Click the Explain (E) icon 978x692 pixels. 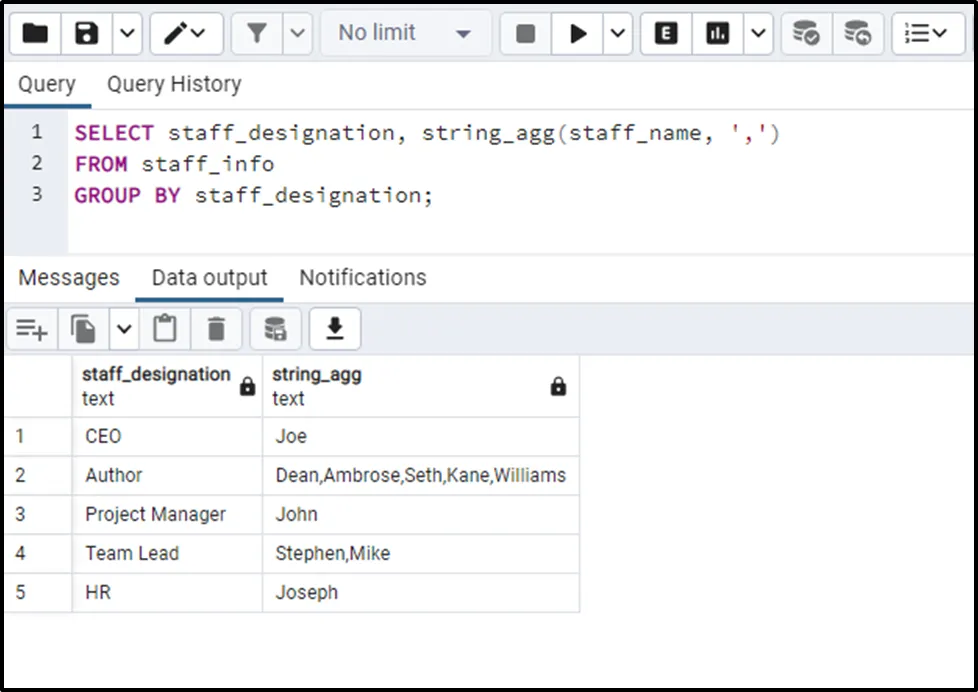666,34
